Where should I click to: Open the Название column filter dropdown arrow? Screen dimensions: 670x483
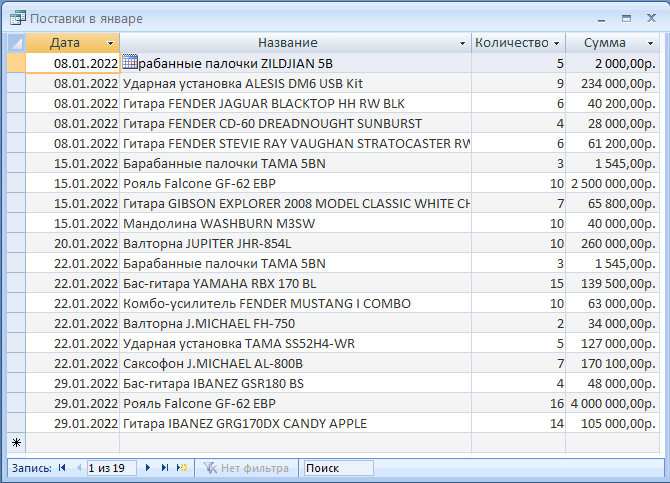pyautogui.click(x=462, y=43)
